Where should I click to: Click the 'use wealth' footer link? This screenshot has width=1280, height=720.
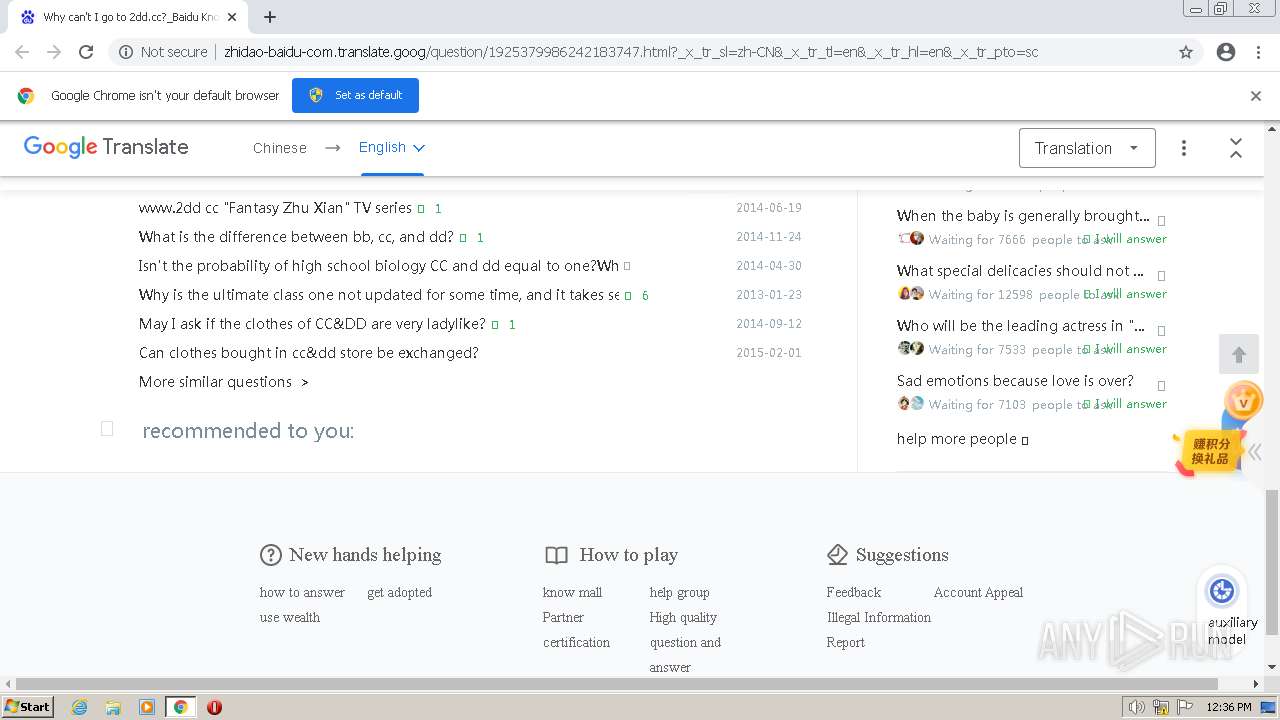290,617
